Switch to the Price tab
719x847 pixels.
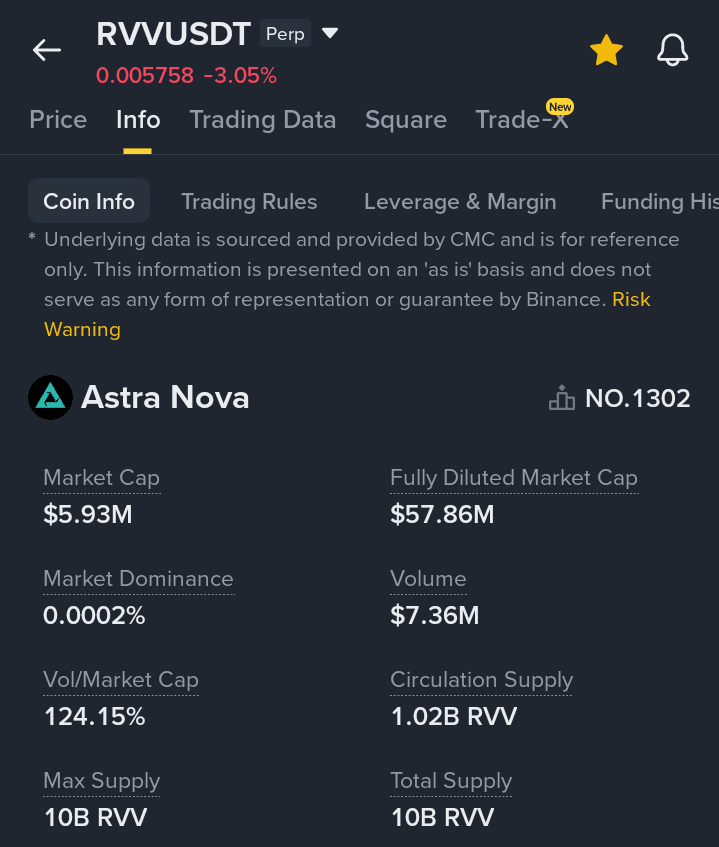tap(58, 119)
